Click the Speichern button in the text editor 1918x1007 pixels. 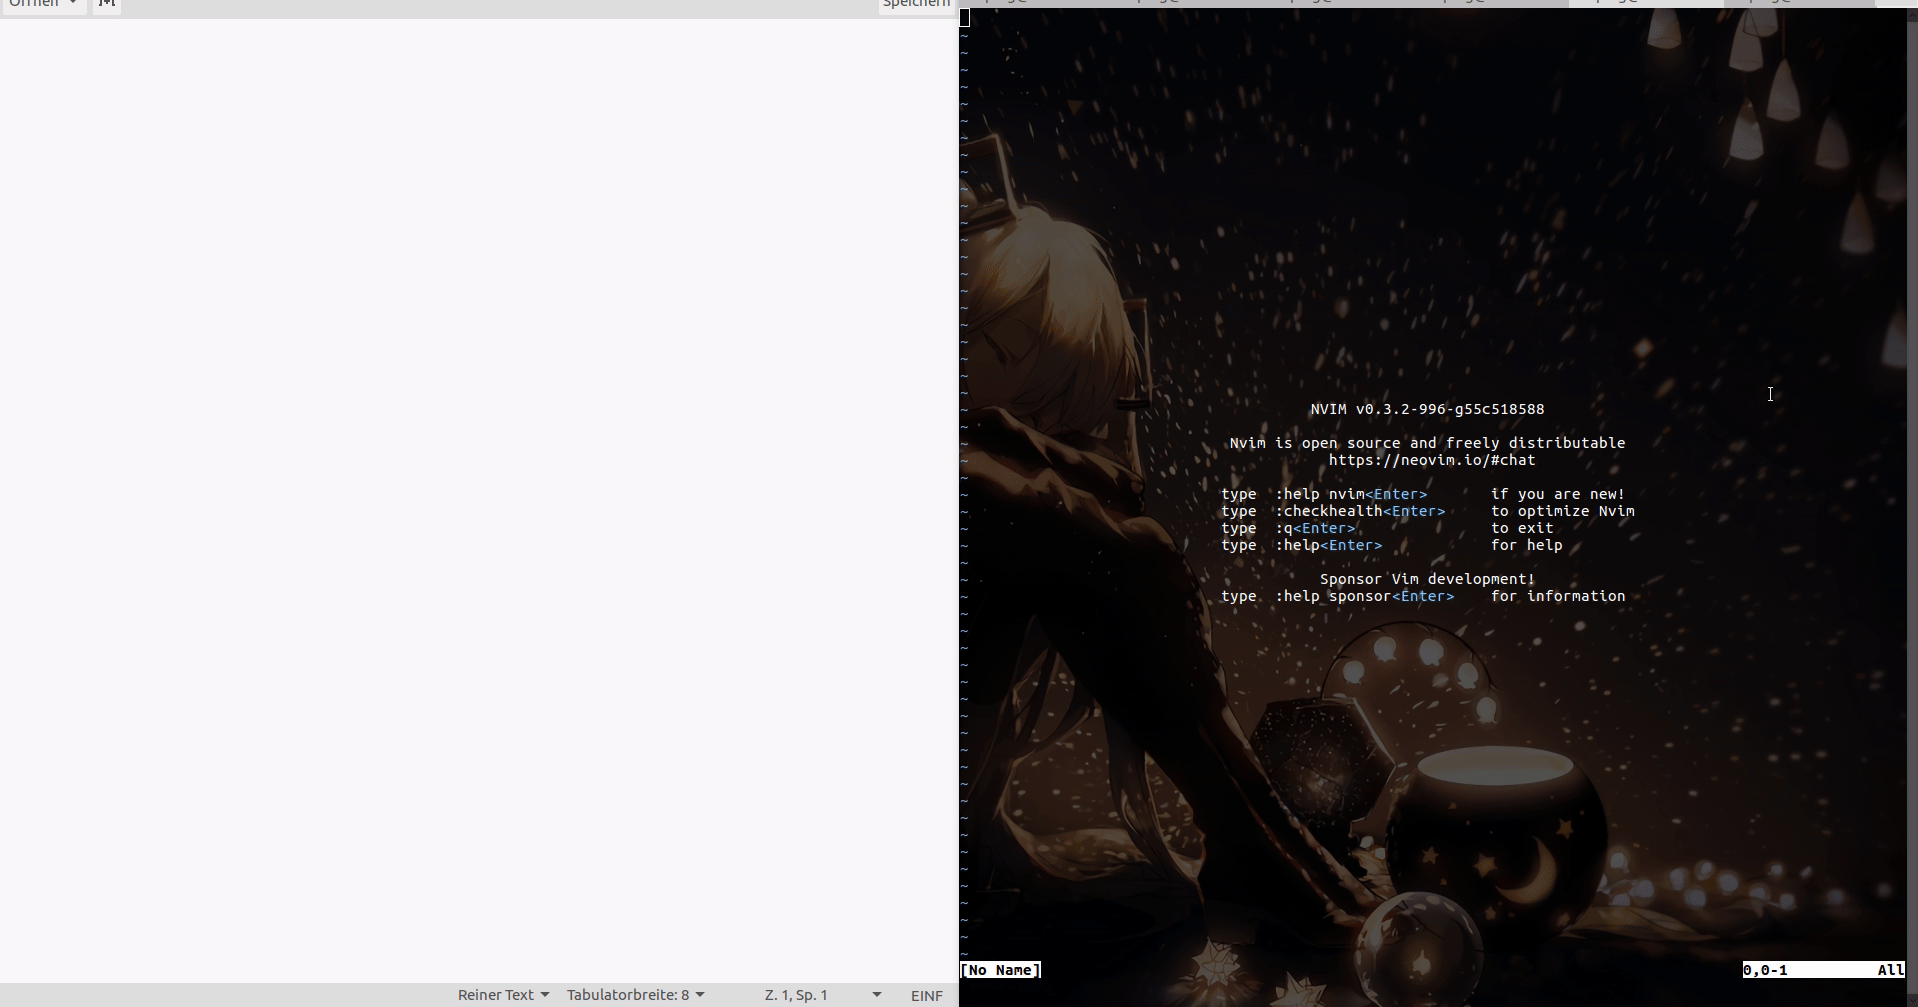(x=916, y=4)
